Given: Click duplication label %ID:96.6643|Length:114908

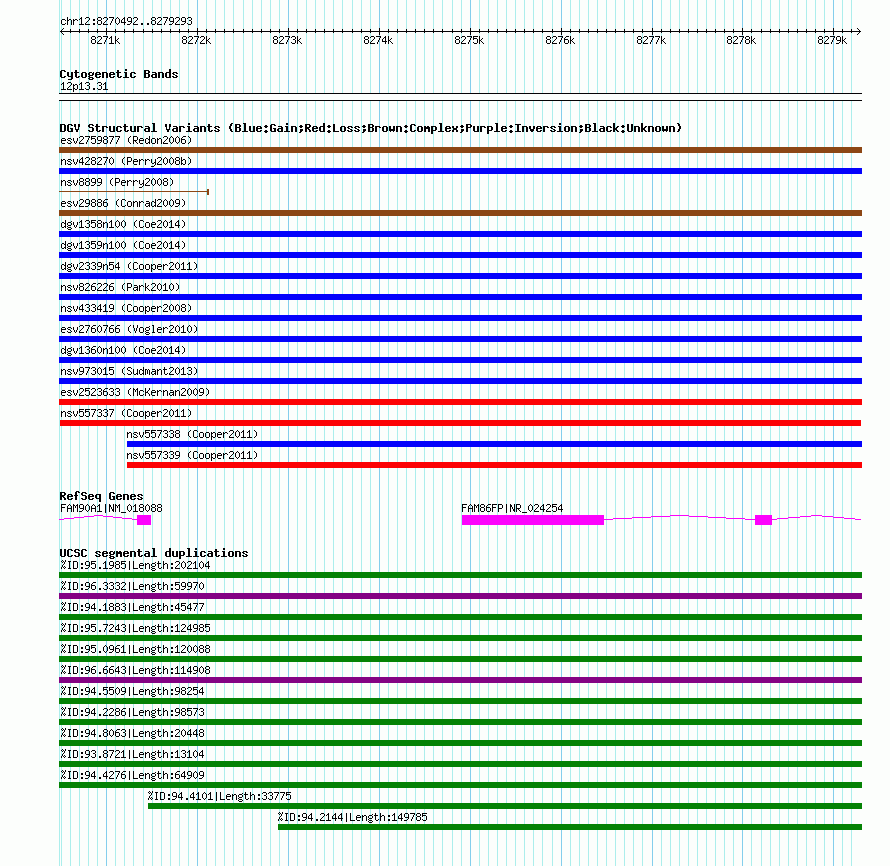Looking at the screenshot, I should [135, 670].
